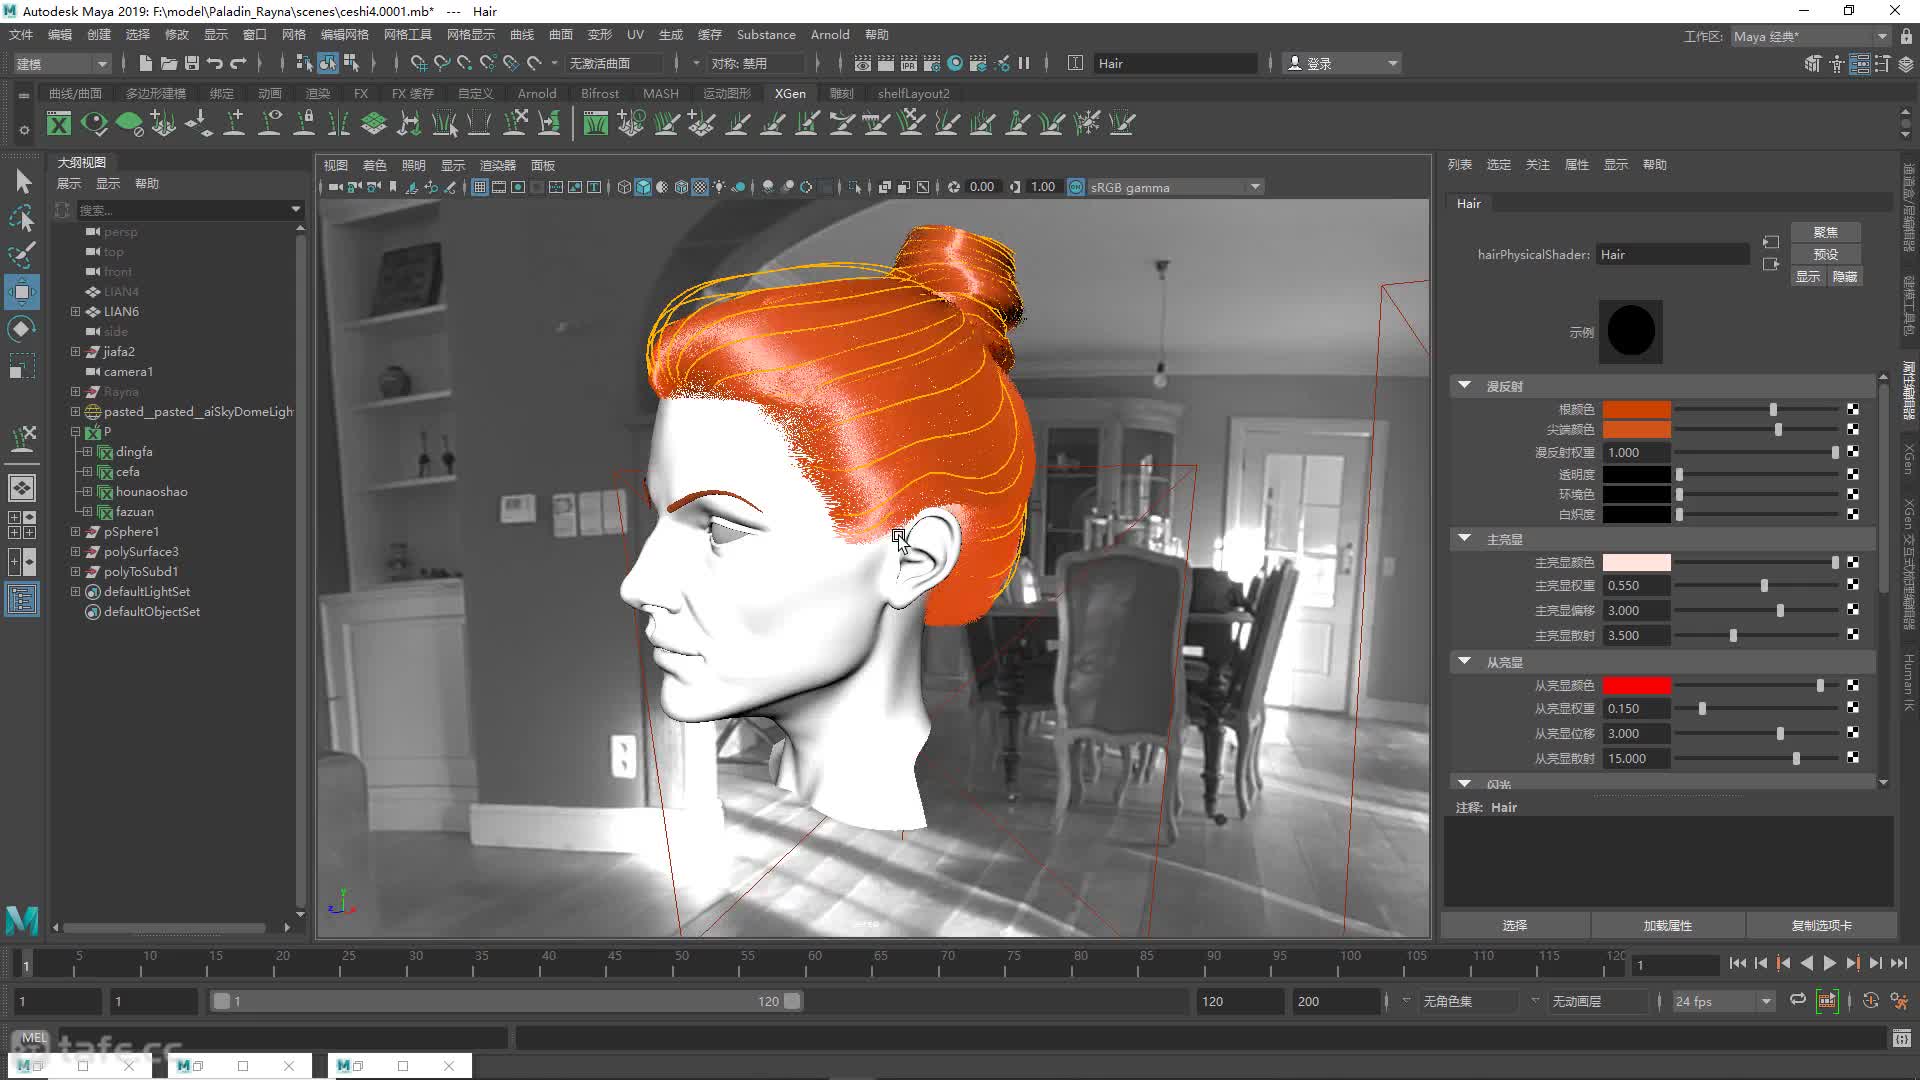
Task: Click the outliner search field
Action: (188, 209)
